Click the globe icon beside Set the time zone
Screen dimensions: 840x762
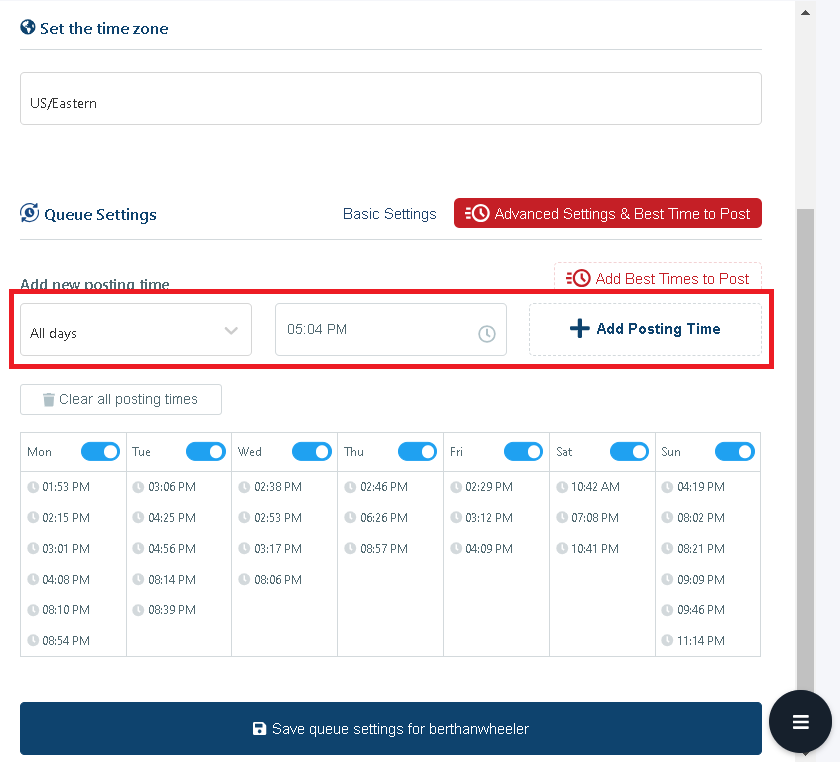click(27, 28)
